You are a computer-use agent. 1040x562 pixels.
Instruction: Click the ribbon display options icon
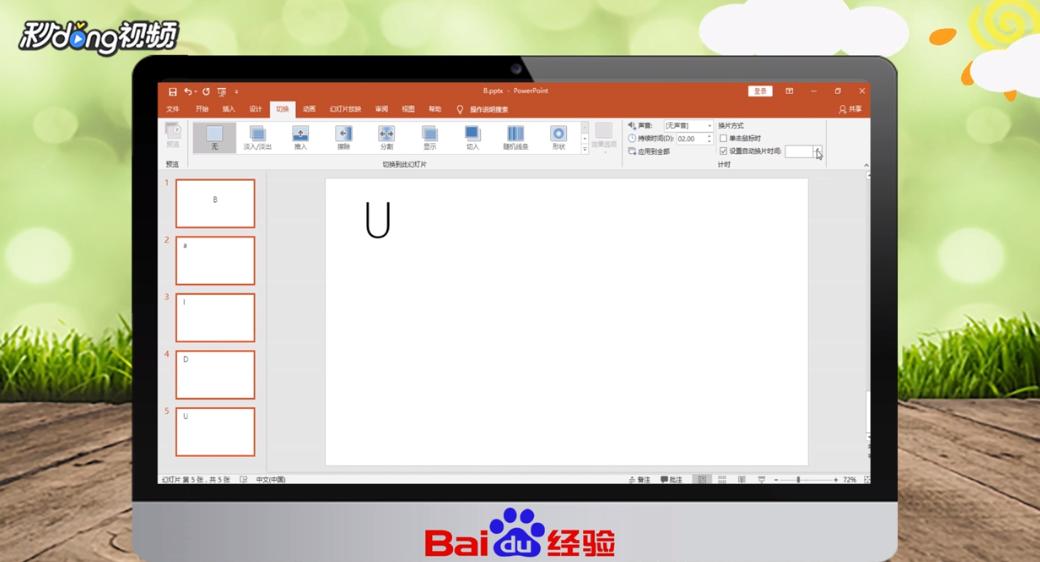789,91
